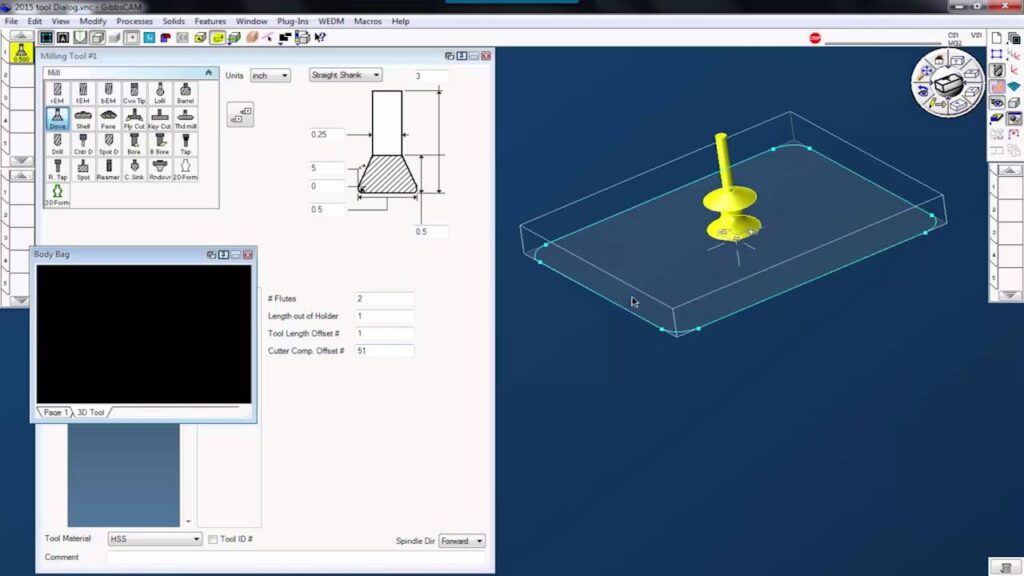Choose the Lolli lollipop cutter tool type
Image resolution: width=1024 pixels, height=576 pixels.
pyautogui.click(x=160, y=93)
